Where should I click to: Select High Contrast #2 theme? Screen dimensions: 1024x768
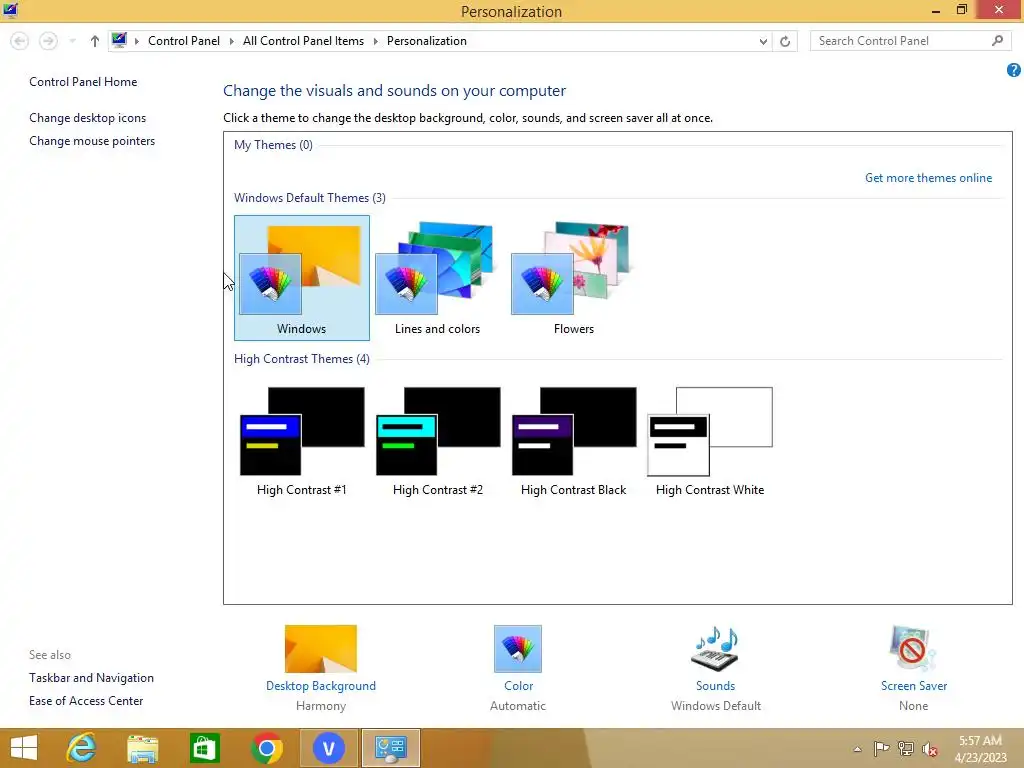[x=438, y=441]
